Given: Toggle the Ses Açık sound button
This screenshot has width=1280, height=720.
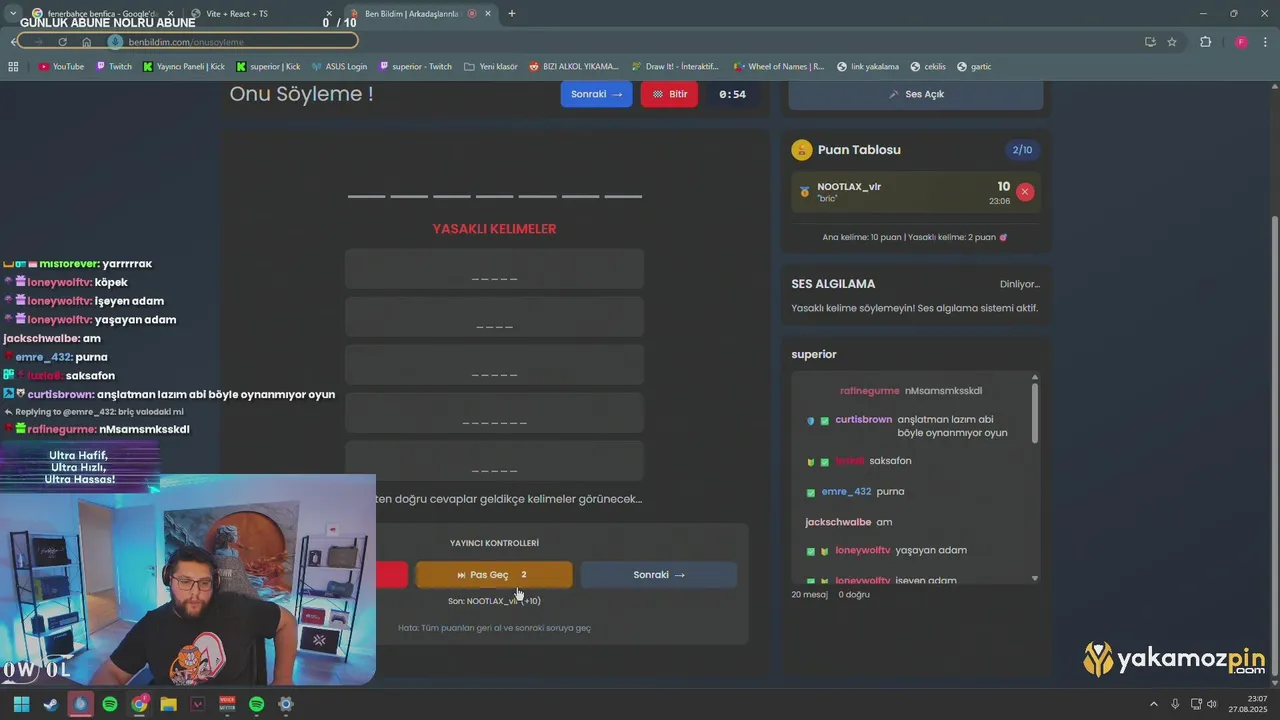Looking at the screenshot, I should click(916, 94).
